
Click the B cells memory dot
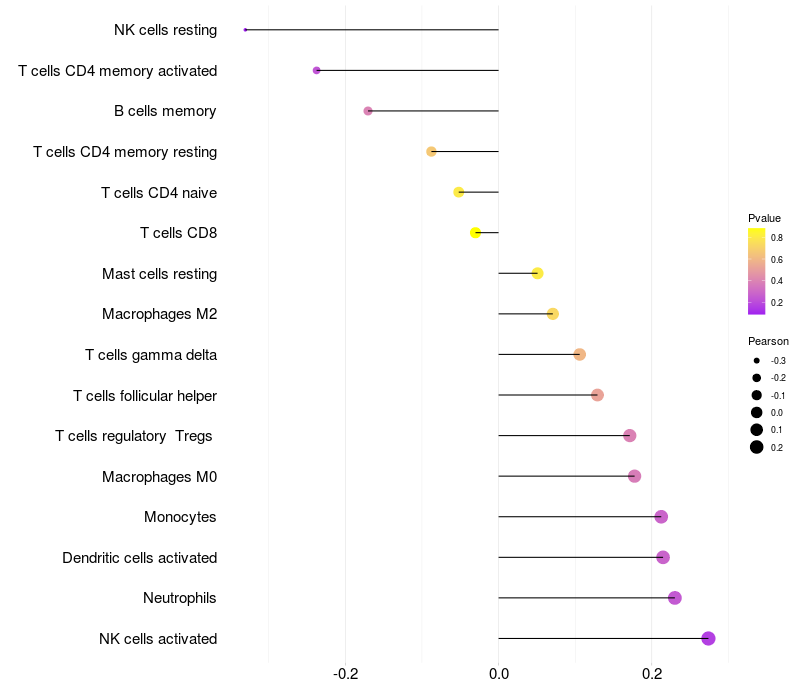(x=368, y=111)
